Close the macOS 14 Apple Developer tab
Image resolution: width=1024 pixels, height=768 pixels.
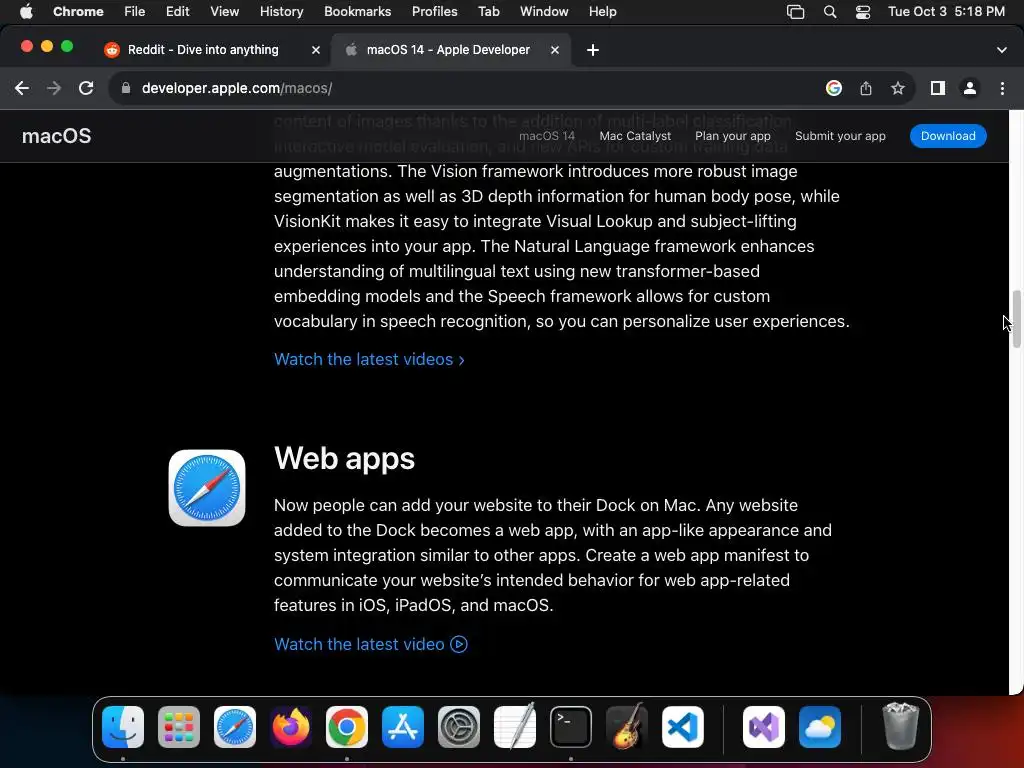click(x=554, y=50)
